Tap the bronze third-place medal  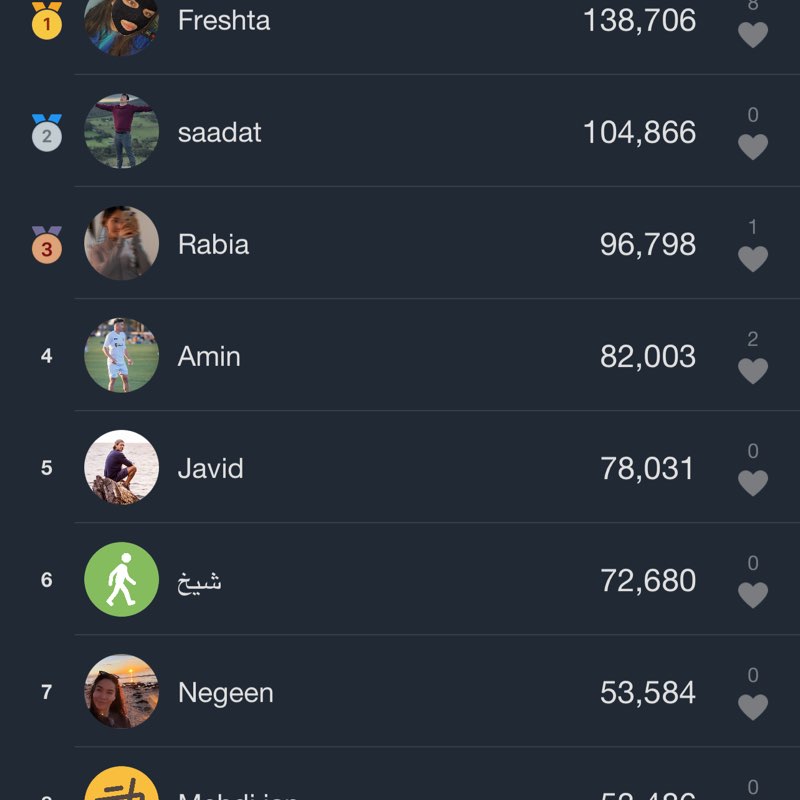click(46, 244)
